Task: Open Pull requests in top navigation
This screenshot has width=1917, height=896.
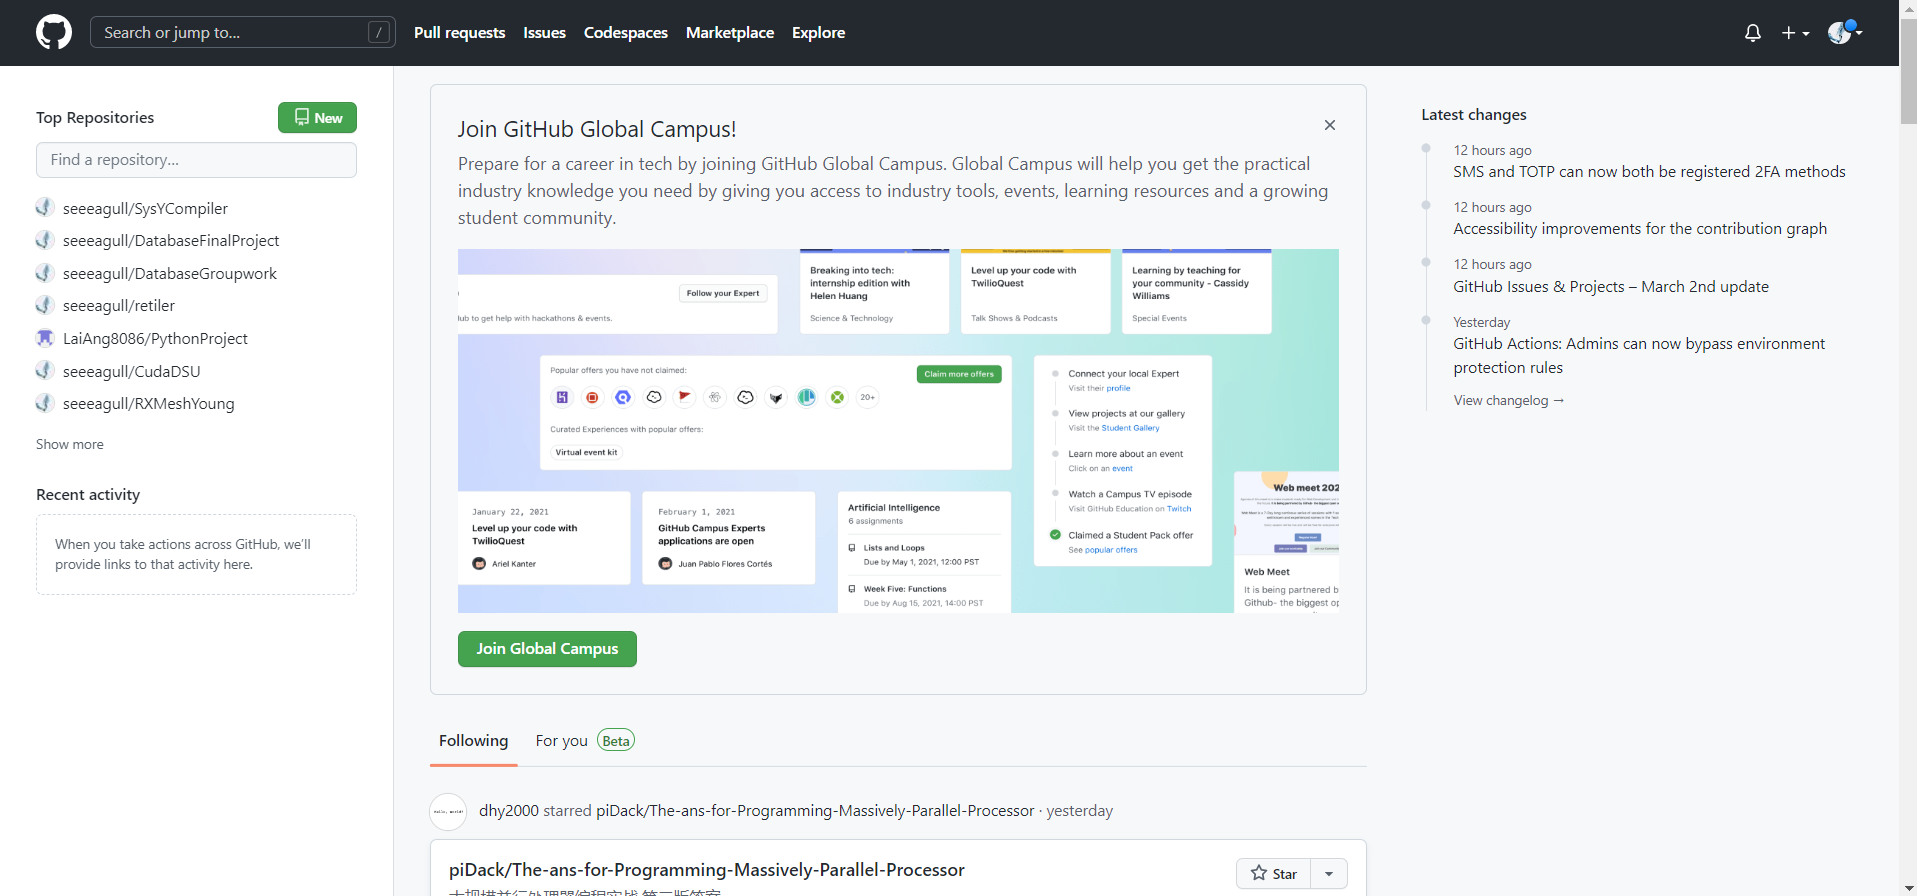Action: pyautogui.click(x=459, y=33)
